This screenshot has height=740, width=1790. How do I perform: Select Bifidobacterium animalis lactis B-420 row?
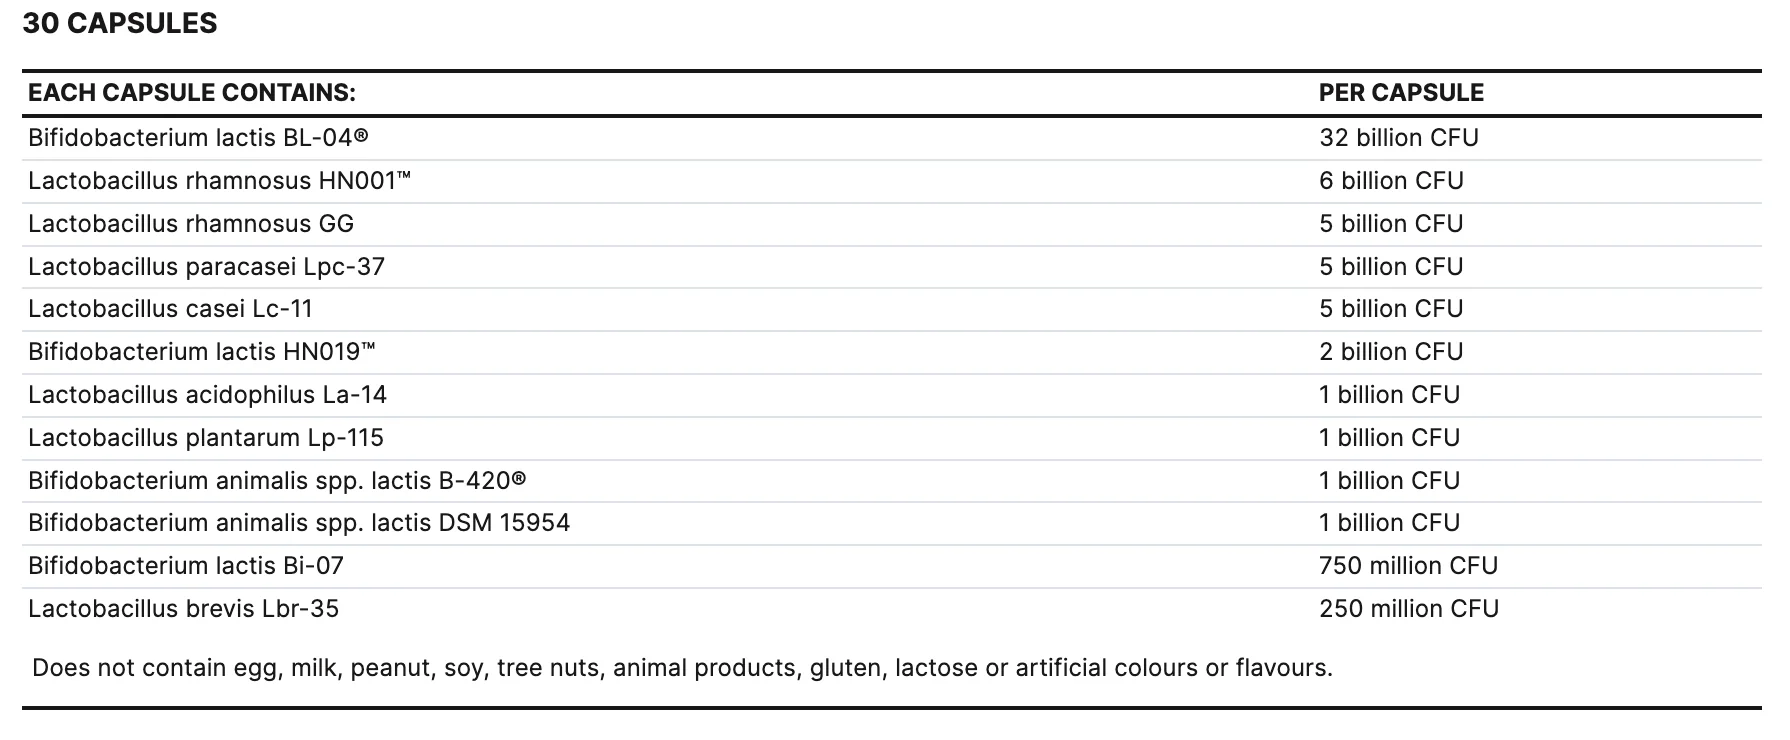click(892, 481)
